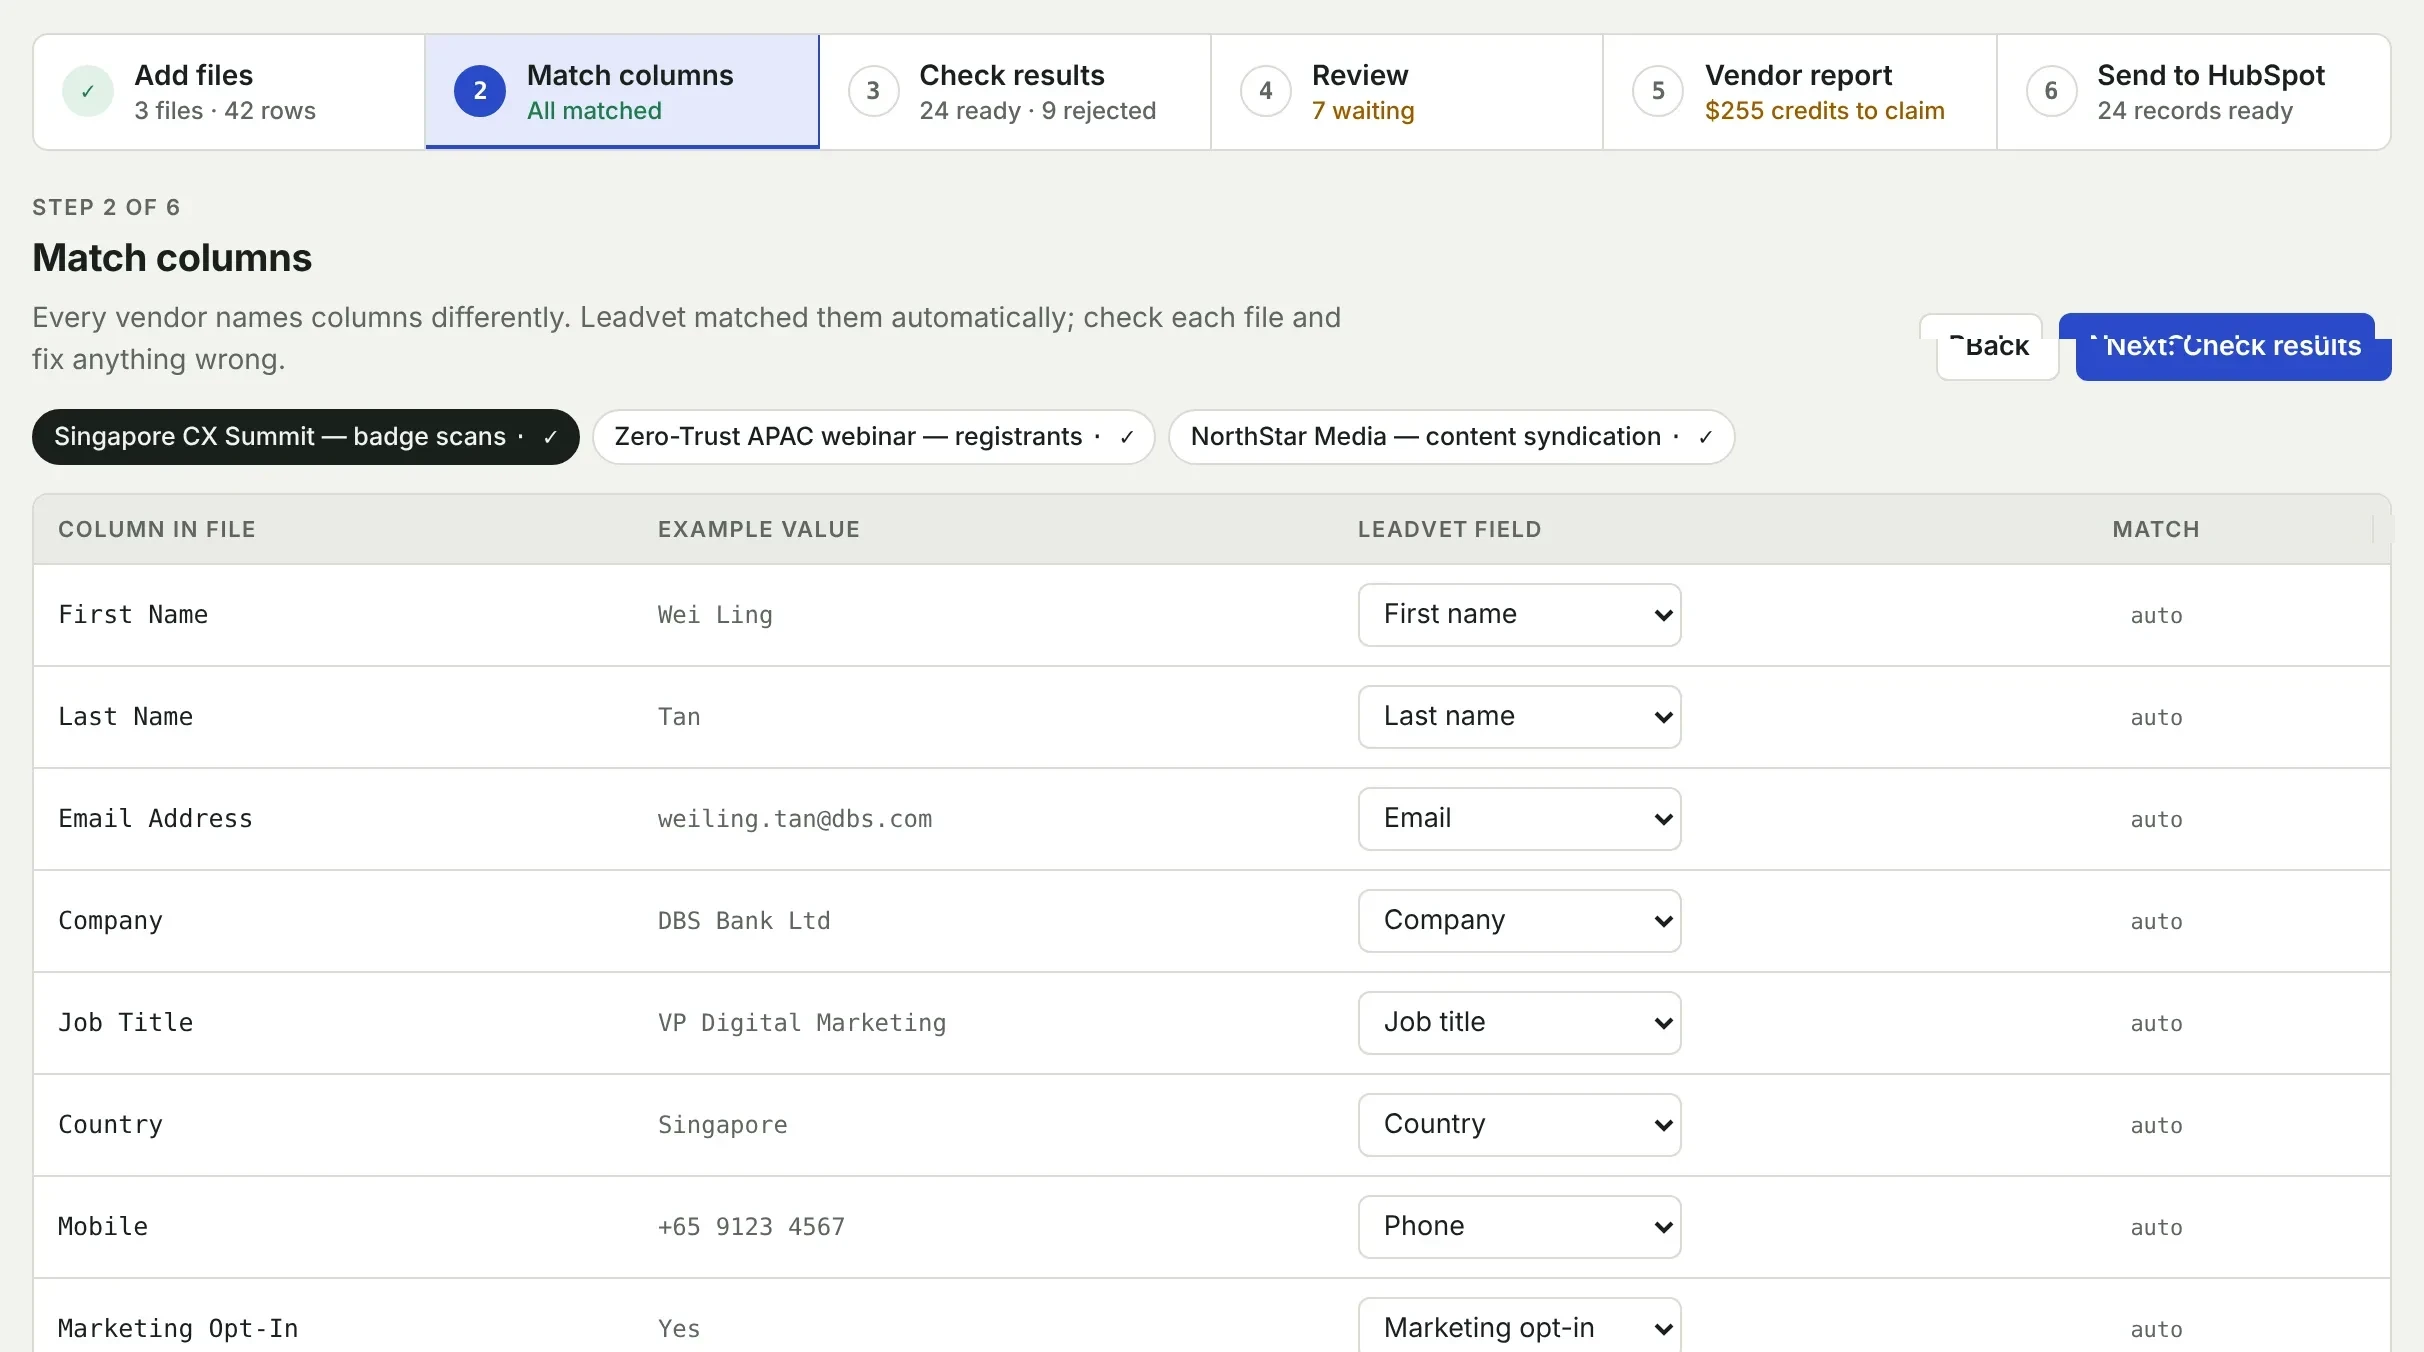Image resolution: width=2424 pixels, height=1352 pixels.
Task: Click the step 2 circle badge
Action: pos(480,91)
